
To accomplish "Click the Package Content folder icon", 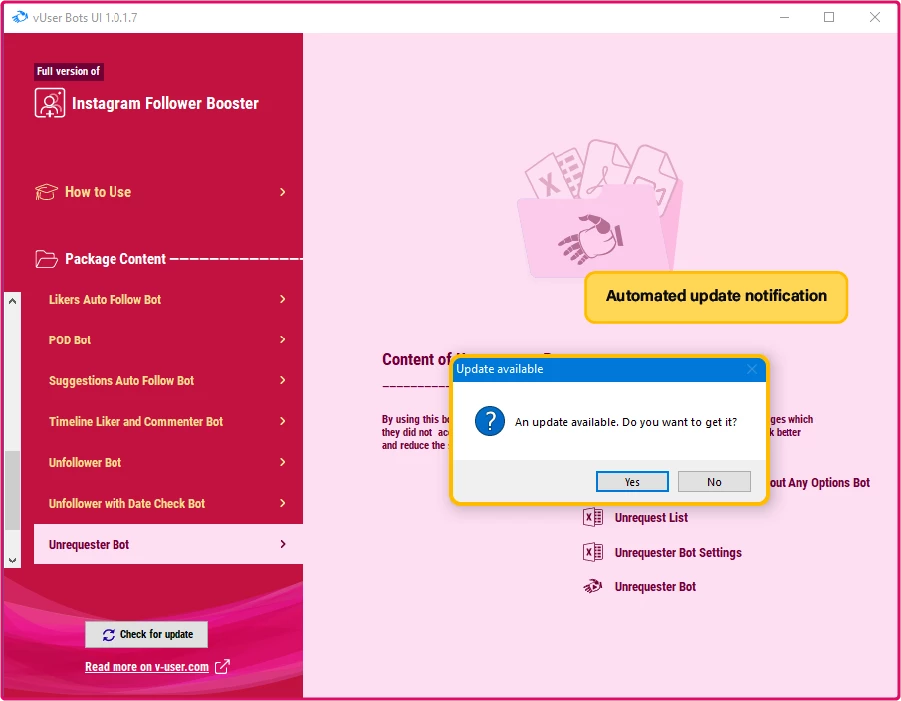I will click(46, 259).
